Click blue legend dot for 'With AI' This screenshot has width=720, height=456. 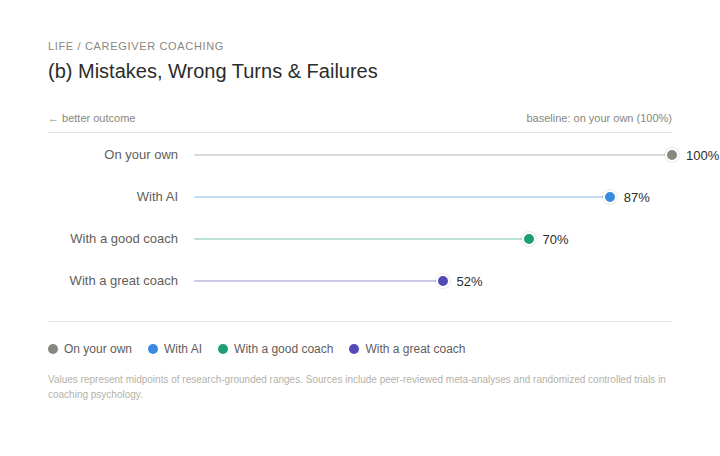[153, 349]
